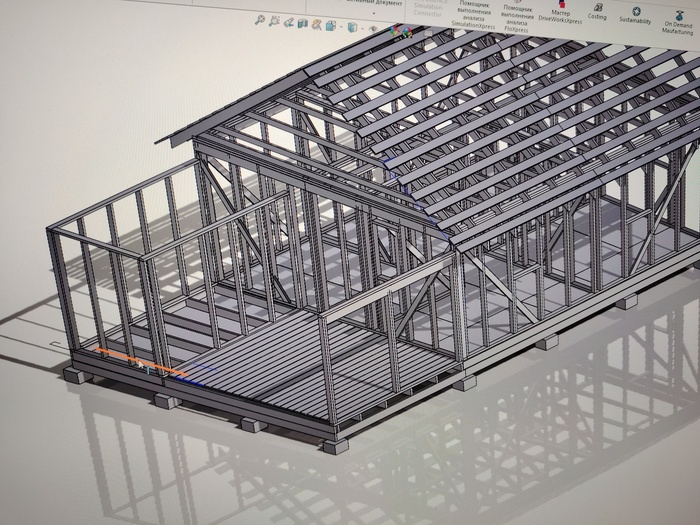Expand the Display Style dropdown arrow
This screenshot has height=525, width=700.
point(362,29)
